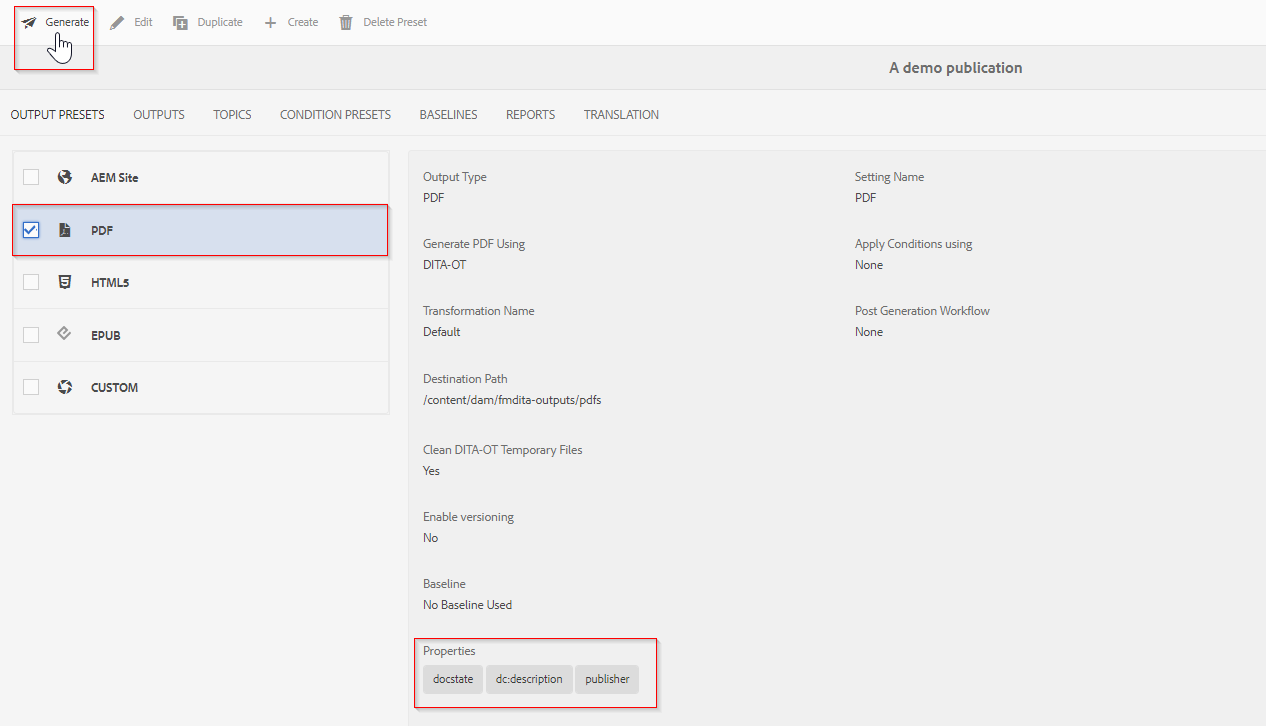Viewport: 1266px width, 726px height.
Task: Uncheck the PDF preset checkbox
Action: coord(30,229)
